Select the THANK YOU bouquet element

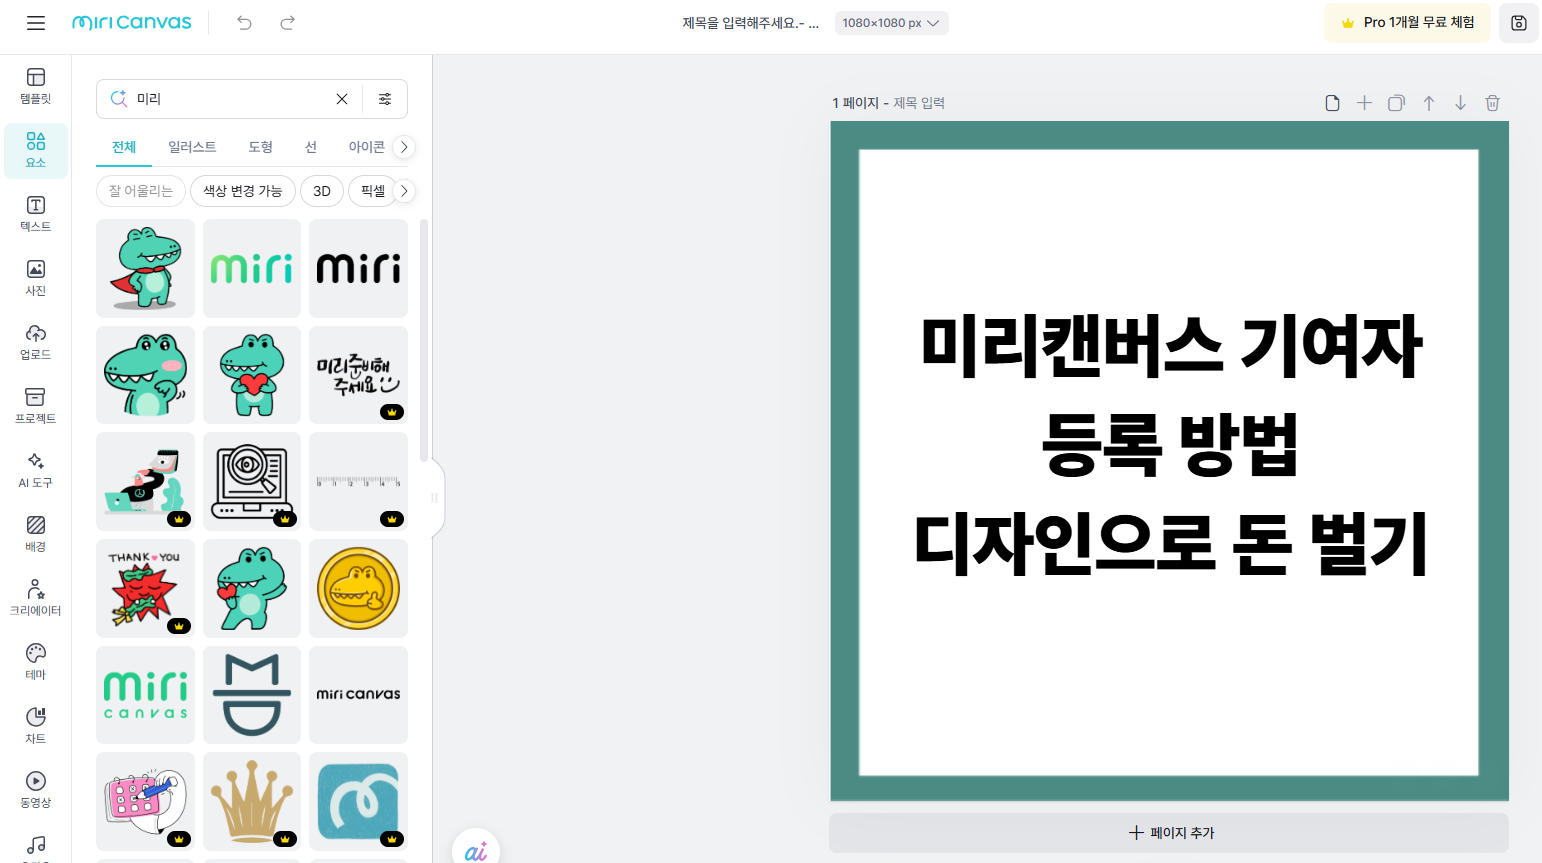pyautogui.click(x=146, y=589)
